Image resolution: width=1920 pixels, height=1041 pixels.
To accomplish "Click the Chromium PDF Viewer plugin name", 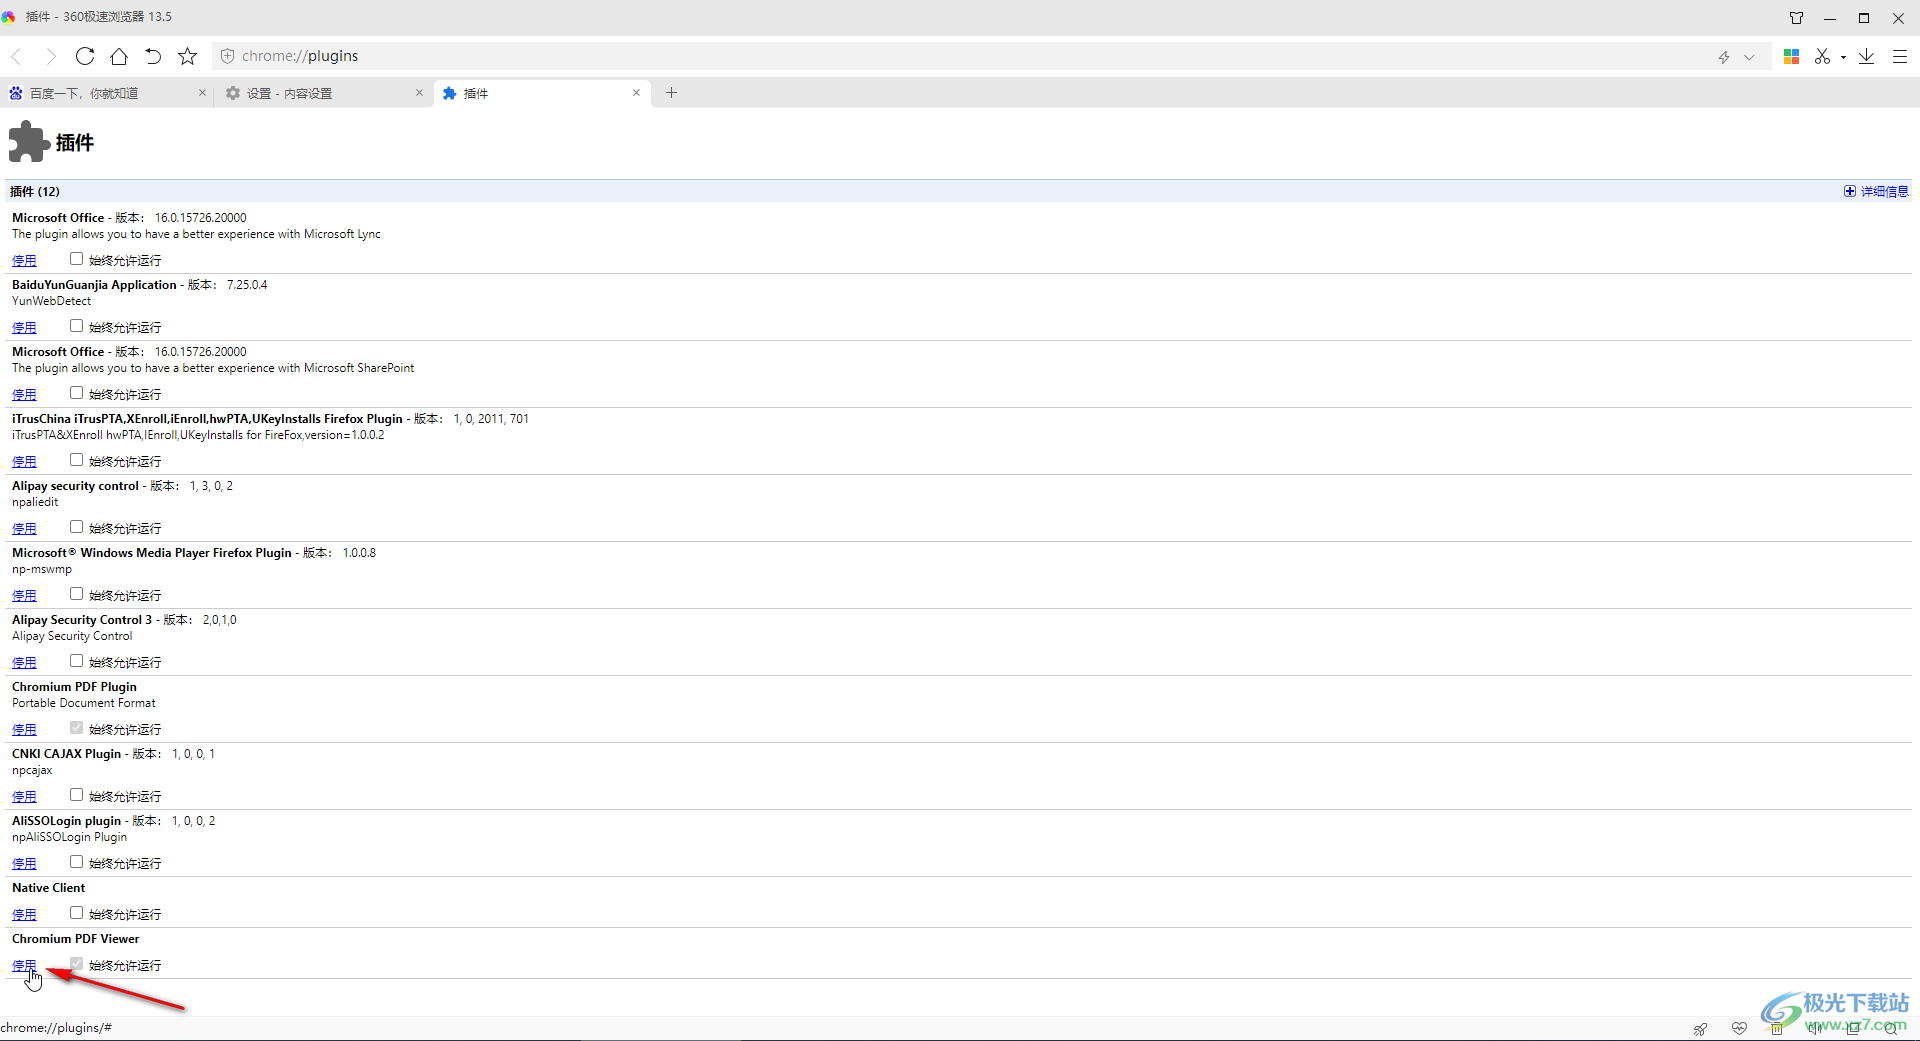I will click(76, 939).
